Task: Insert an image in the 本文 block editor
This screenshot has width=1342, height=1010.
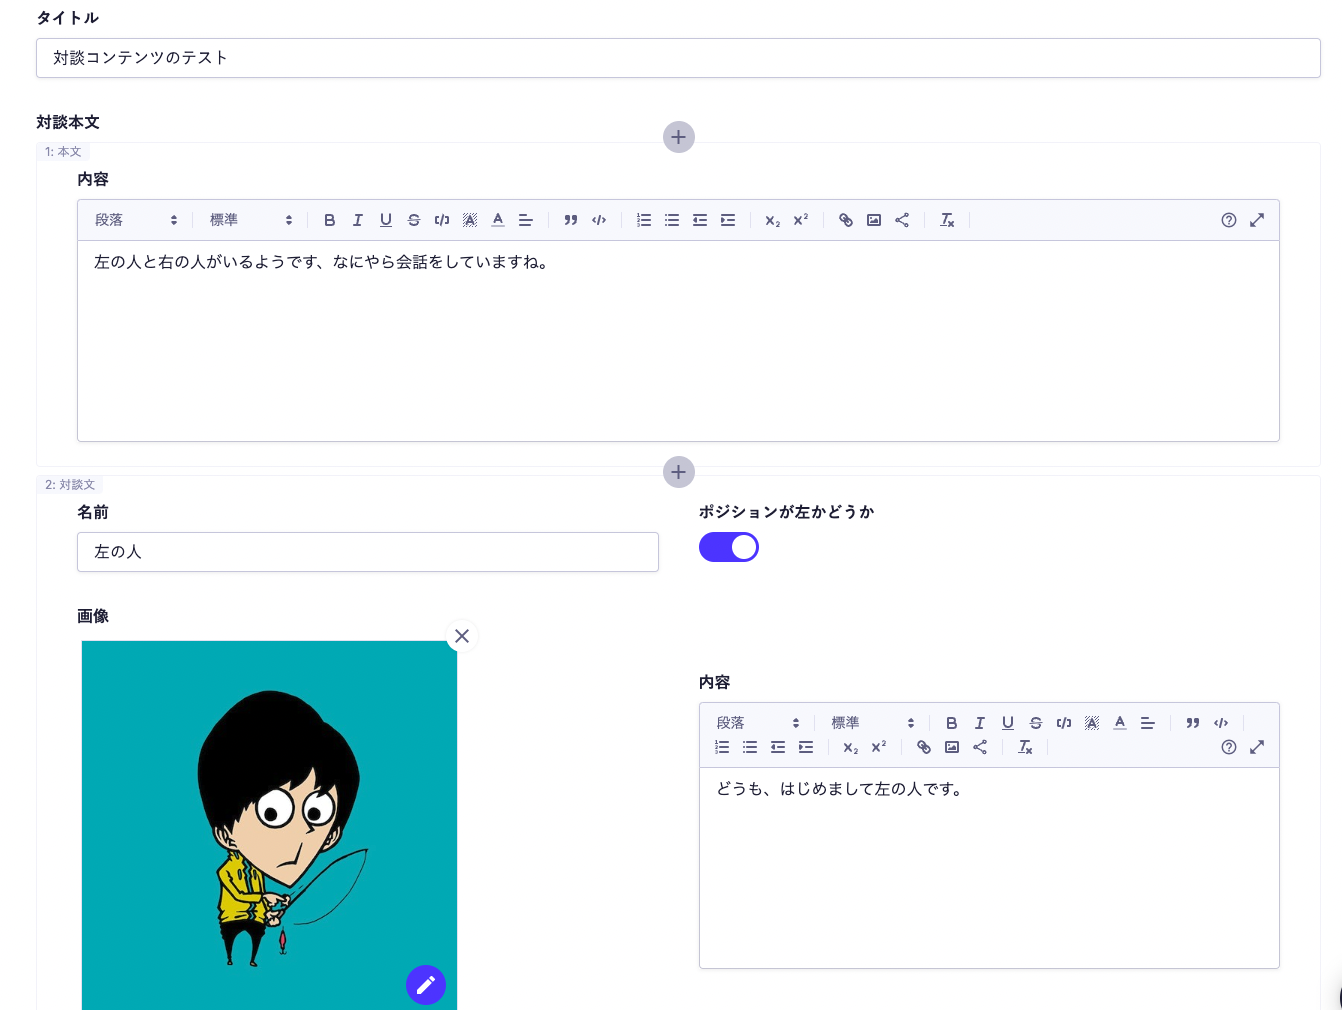Action: click(x=874, y=220)
